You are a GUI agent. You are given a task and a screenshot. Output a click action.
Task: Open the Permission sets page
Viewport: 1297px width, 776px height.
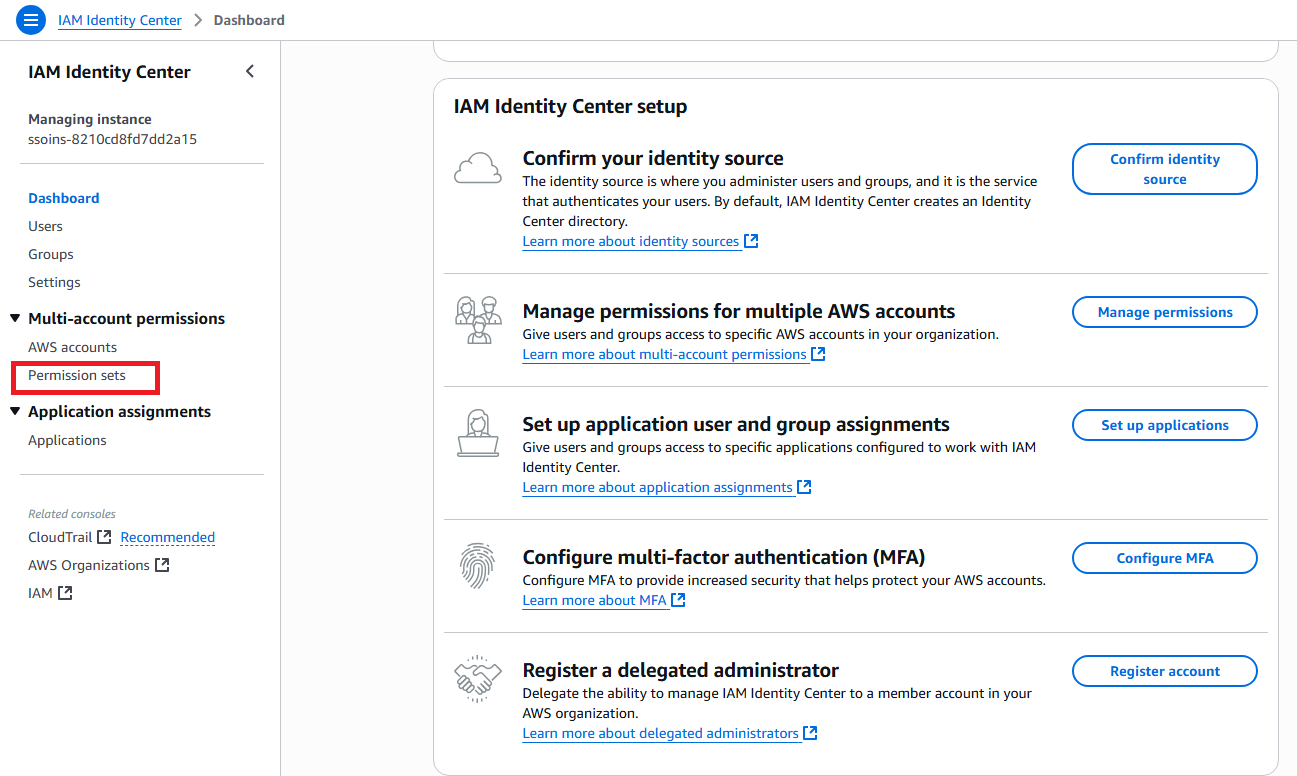pyautogui.click(x=77, y=375)
